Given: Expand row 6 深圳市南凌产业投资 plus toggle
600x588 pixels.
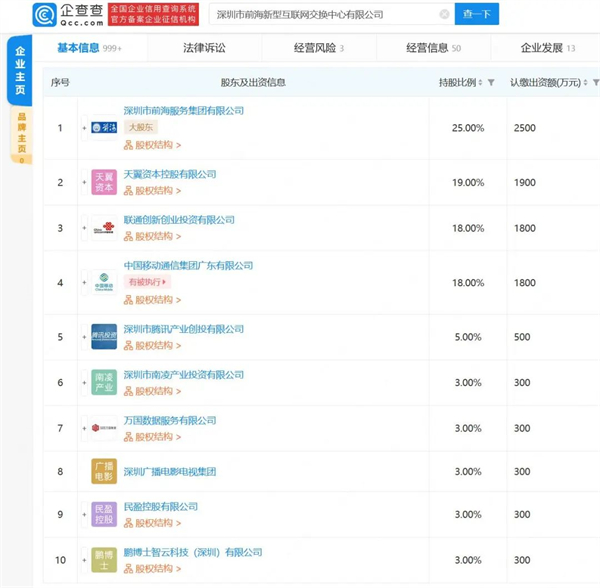Looking at the screenshot, I should [x=84, y=382].
